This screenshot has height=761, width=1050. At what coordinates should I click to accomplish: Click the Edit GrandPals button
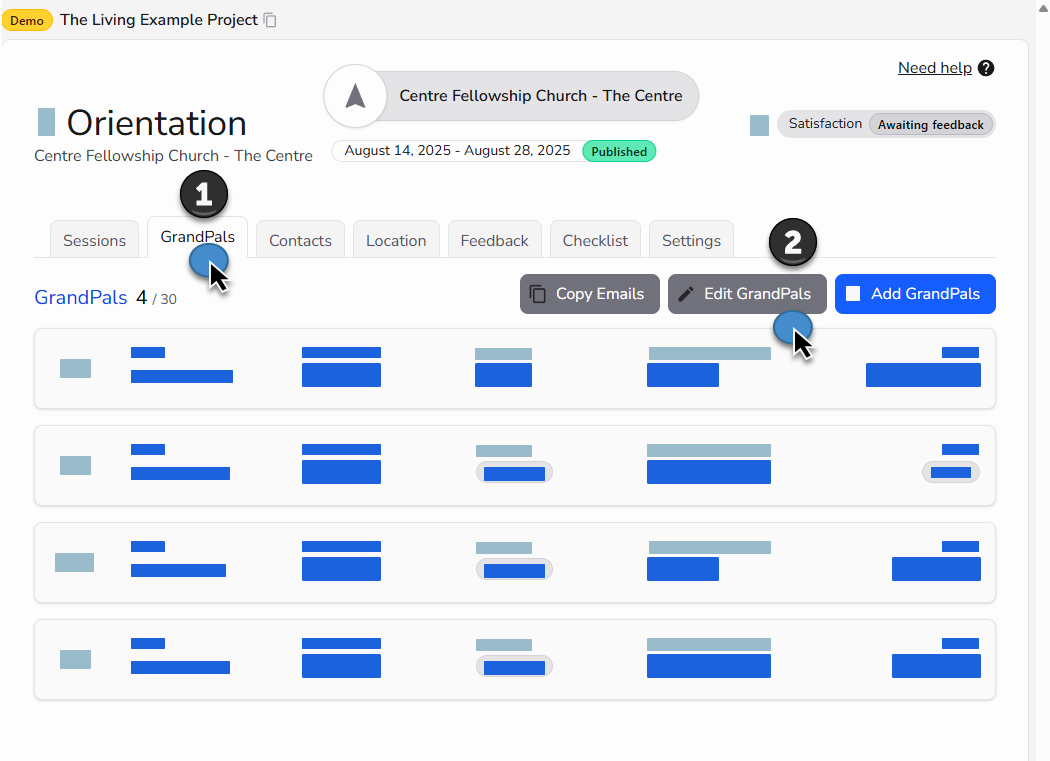pyautogui.click(x=747, y=294)
